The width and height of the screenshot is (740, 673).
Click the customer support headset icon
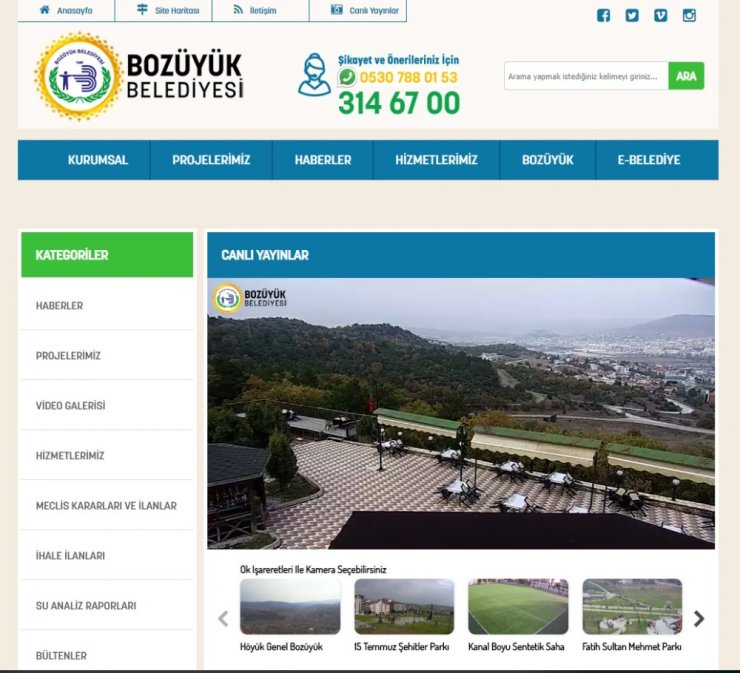click(x=314, y=76)
